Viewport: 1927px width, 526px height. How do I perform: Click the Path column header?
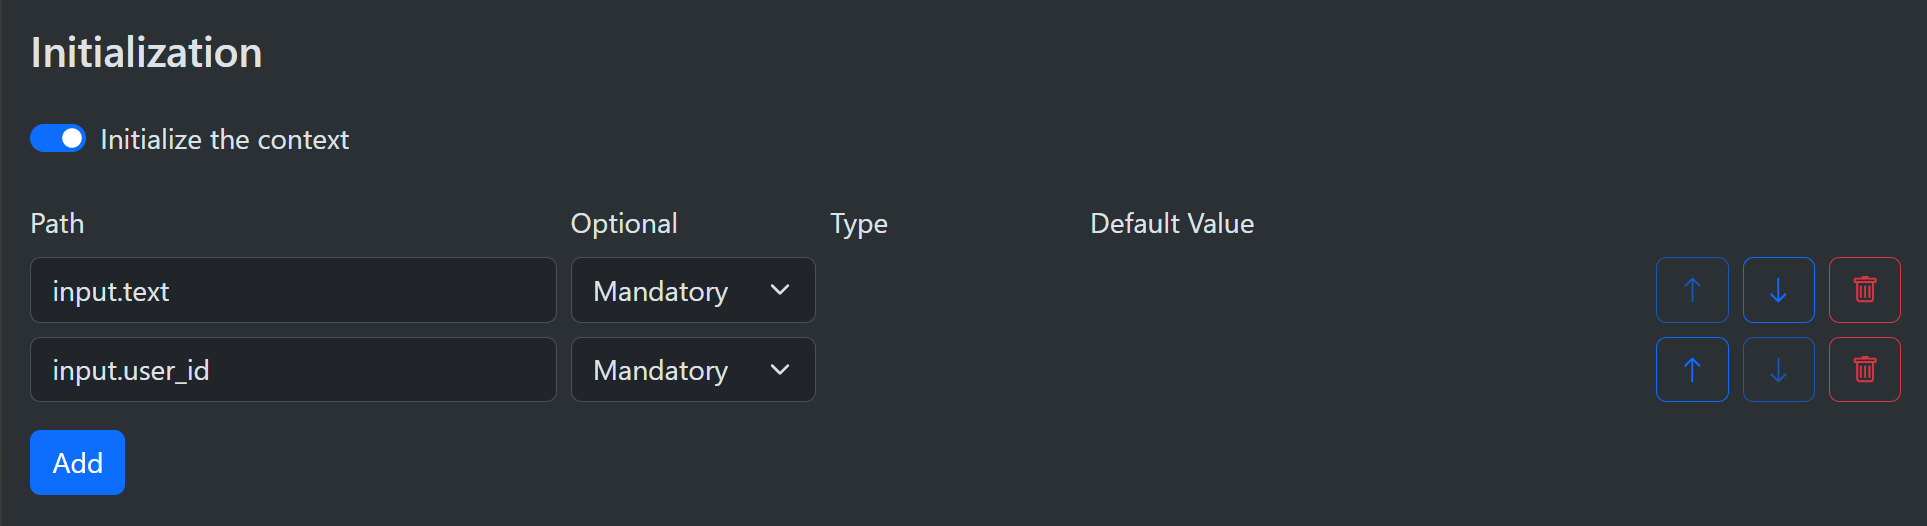[57, 223]
